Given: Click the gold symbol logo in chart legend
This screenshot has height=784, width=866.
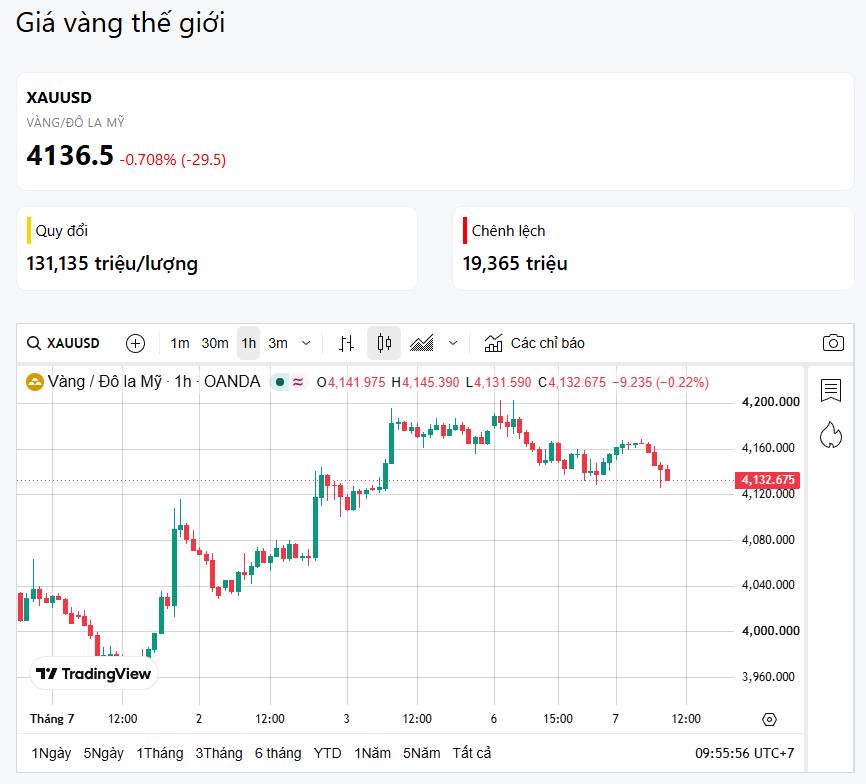Looking at the screenshot, I should [x=35, y=382].
